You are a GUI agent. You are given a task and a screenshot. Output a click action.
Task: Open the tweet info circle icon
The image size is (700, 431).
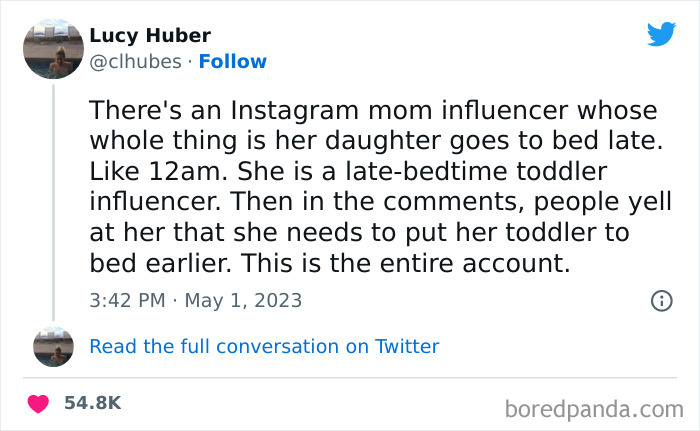click(x=661, y=300)
